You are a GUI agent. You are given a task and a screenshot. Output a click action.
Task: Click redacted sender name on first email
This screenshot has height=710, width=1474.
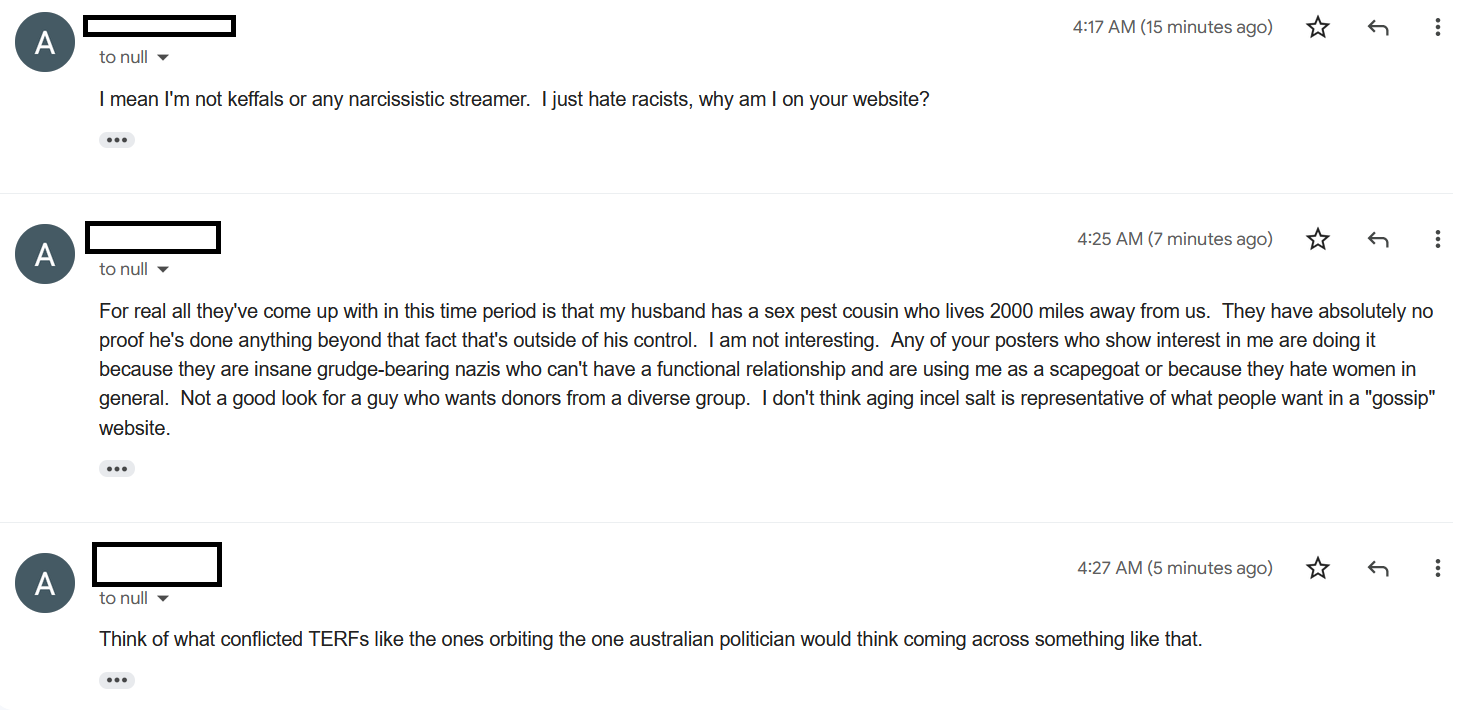(160, 26)
